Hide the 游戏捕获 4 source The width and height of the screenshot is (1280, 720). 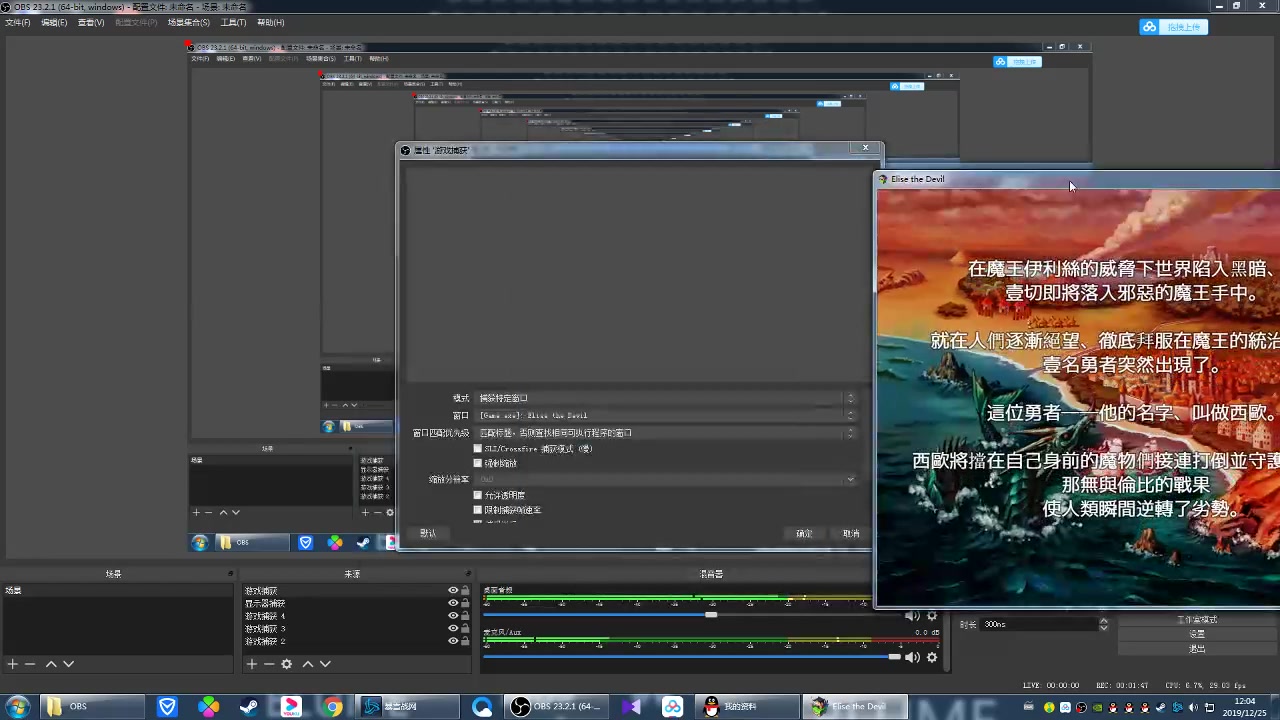click(x=453, y=616)
